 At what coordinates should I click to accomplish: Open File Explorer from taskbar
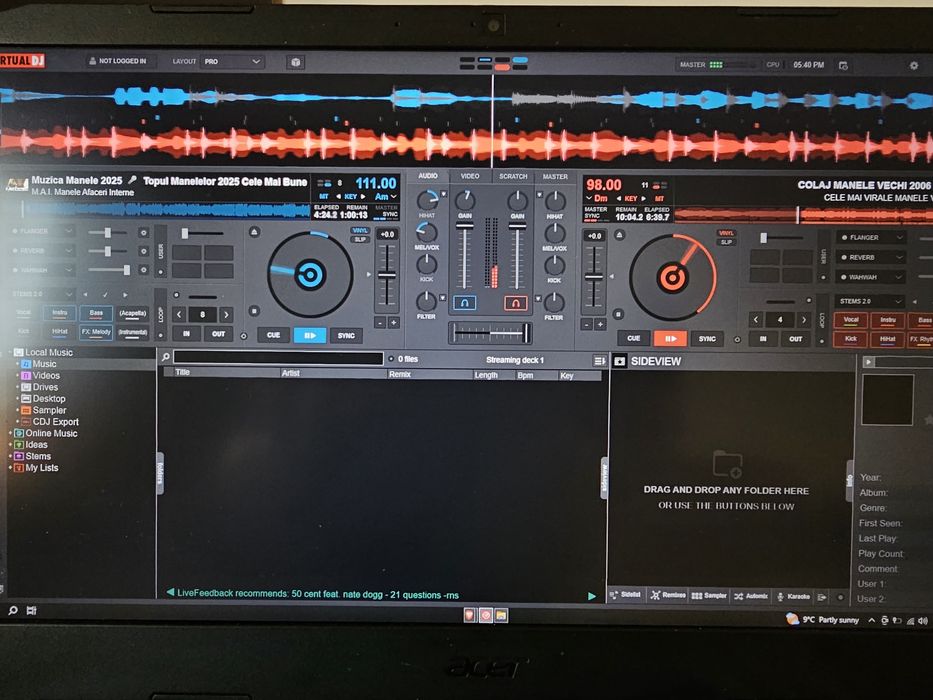(502, 615)
